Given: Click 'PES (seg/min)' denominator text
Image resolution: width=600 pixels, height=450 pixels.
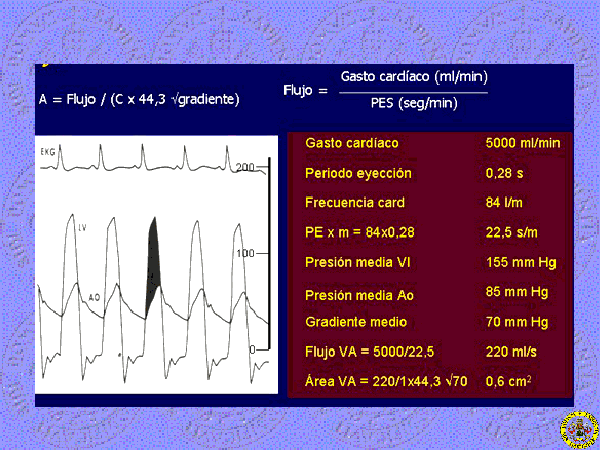Looking at the screenshot, I should [x=414, y=103].
